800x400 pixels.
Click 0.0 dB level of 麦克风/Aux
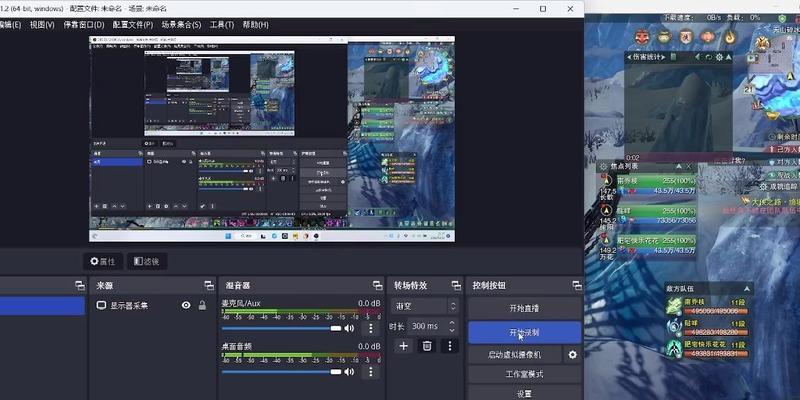(x=369, y=303)
